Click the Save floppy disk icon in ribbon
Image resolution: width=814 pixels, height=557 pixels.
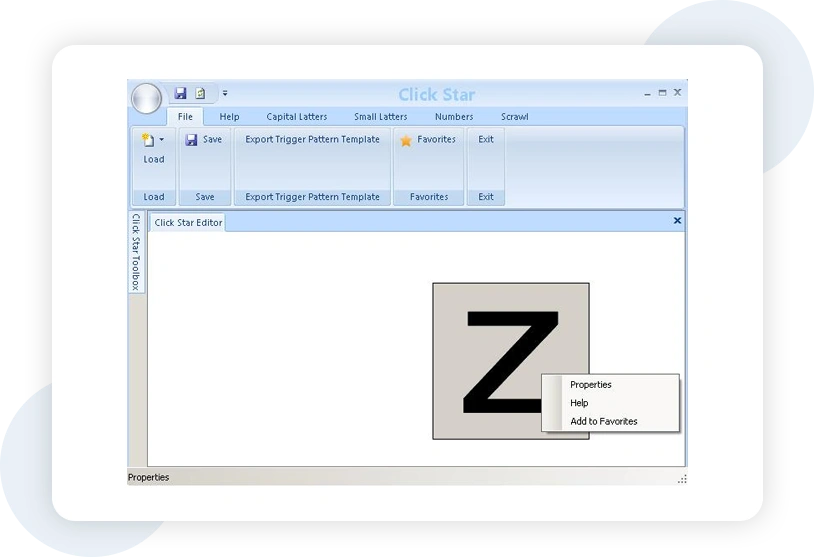(x=191, y=140)
